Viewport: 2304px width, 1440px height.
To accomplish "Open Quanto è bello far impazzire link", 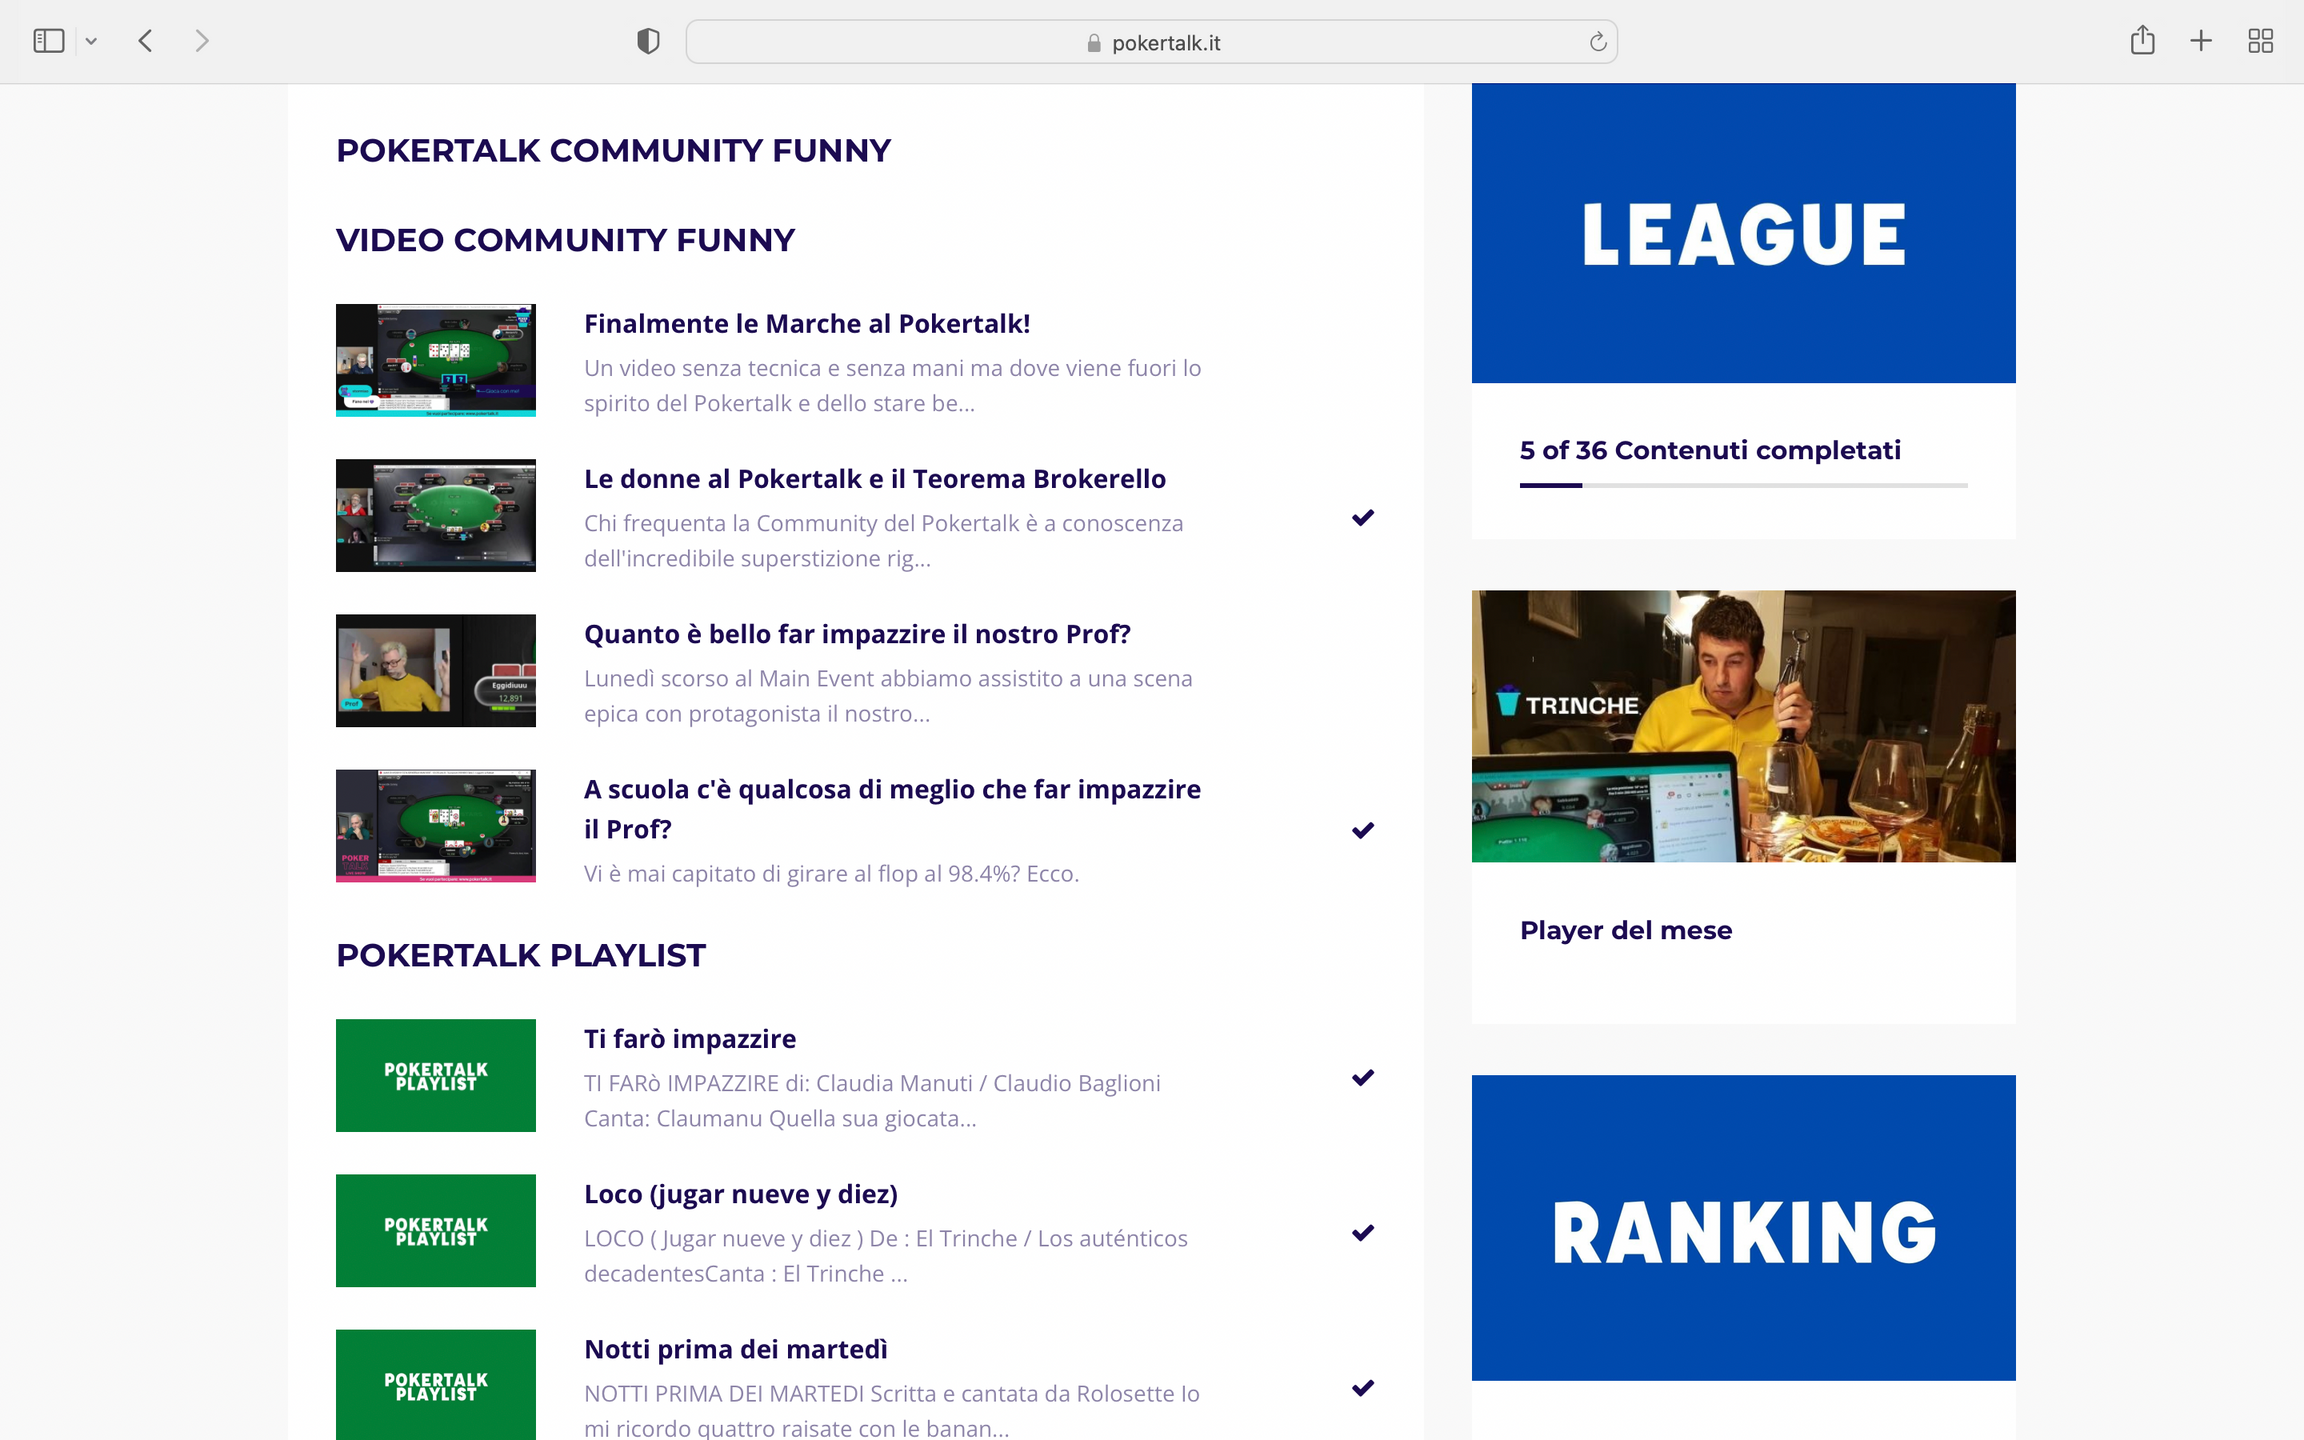I will coord(857,634).
